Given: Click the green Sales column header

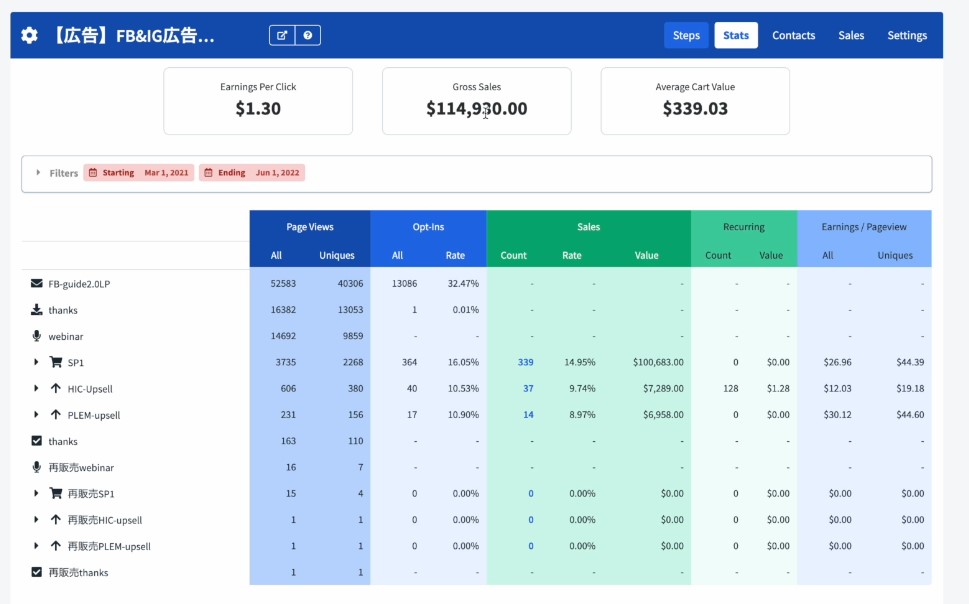Looking at the screenshot, I should coord(588,227).
